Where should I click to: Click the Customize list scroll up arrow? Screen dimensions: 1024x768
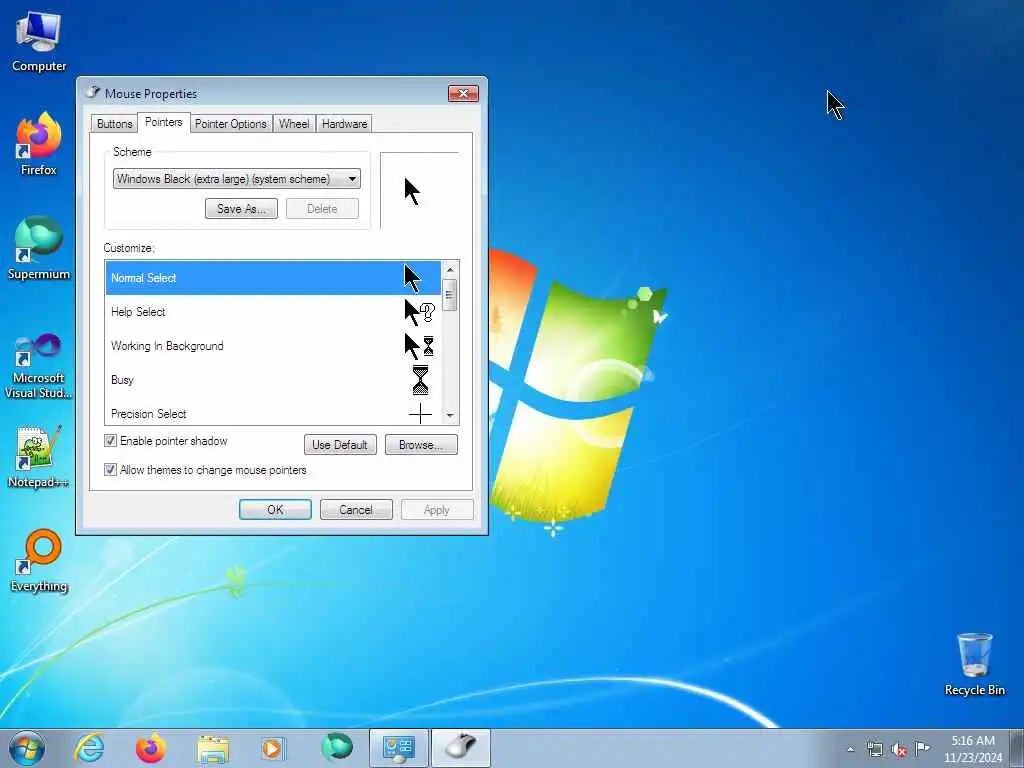pyautogui.click(x=450, y=269)
